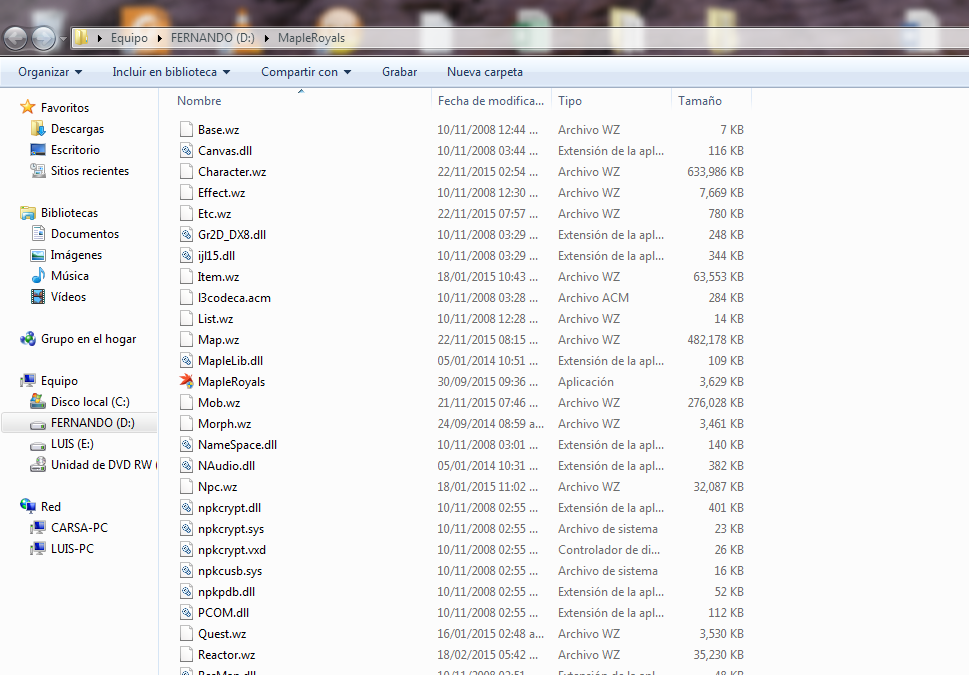Open Descargas in Favoritos

pyautogui.click(x=77, y=129)
